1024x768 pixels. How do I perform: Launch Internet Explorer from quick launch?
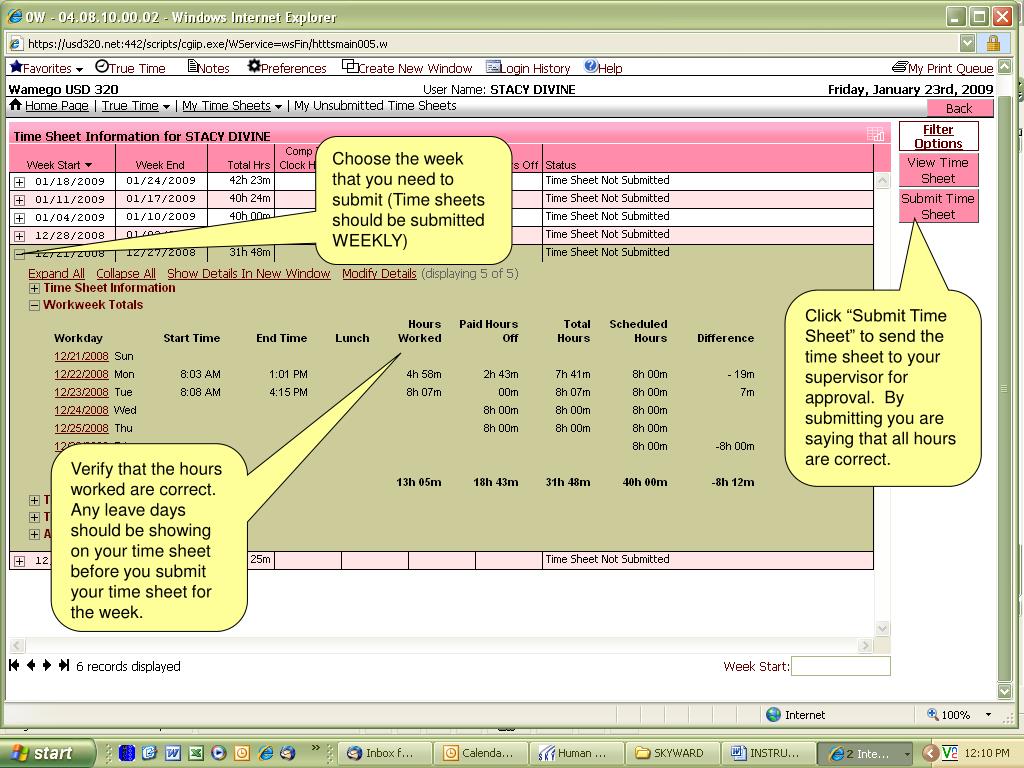[x=264, y=753]
